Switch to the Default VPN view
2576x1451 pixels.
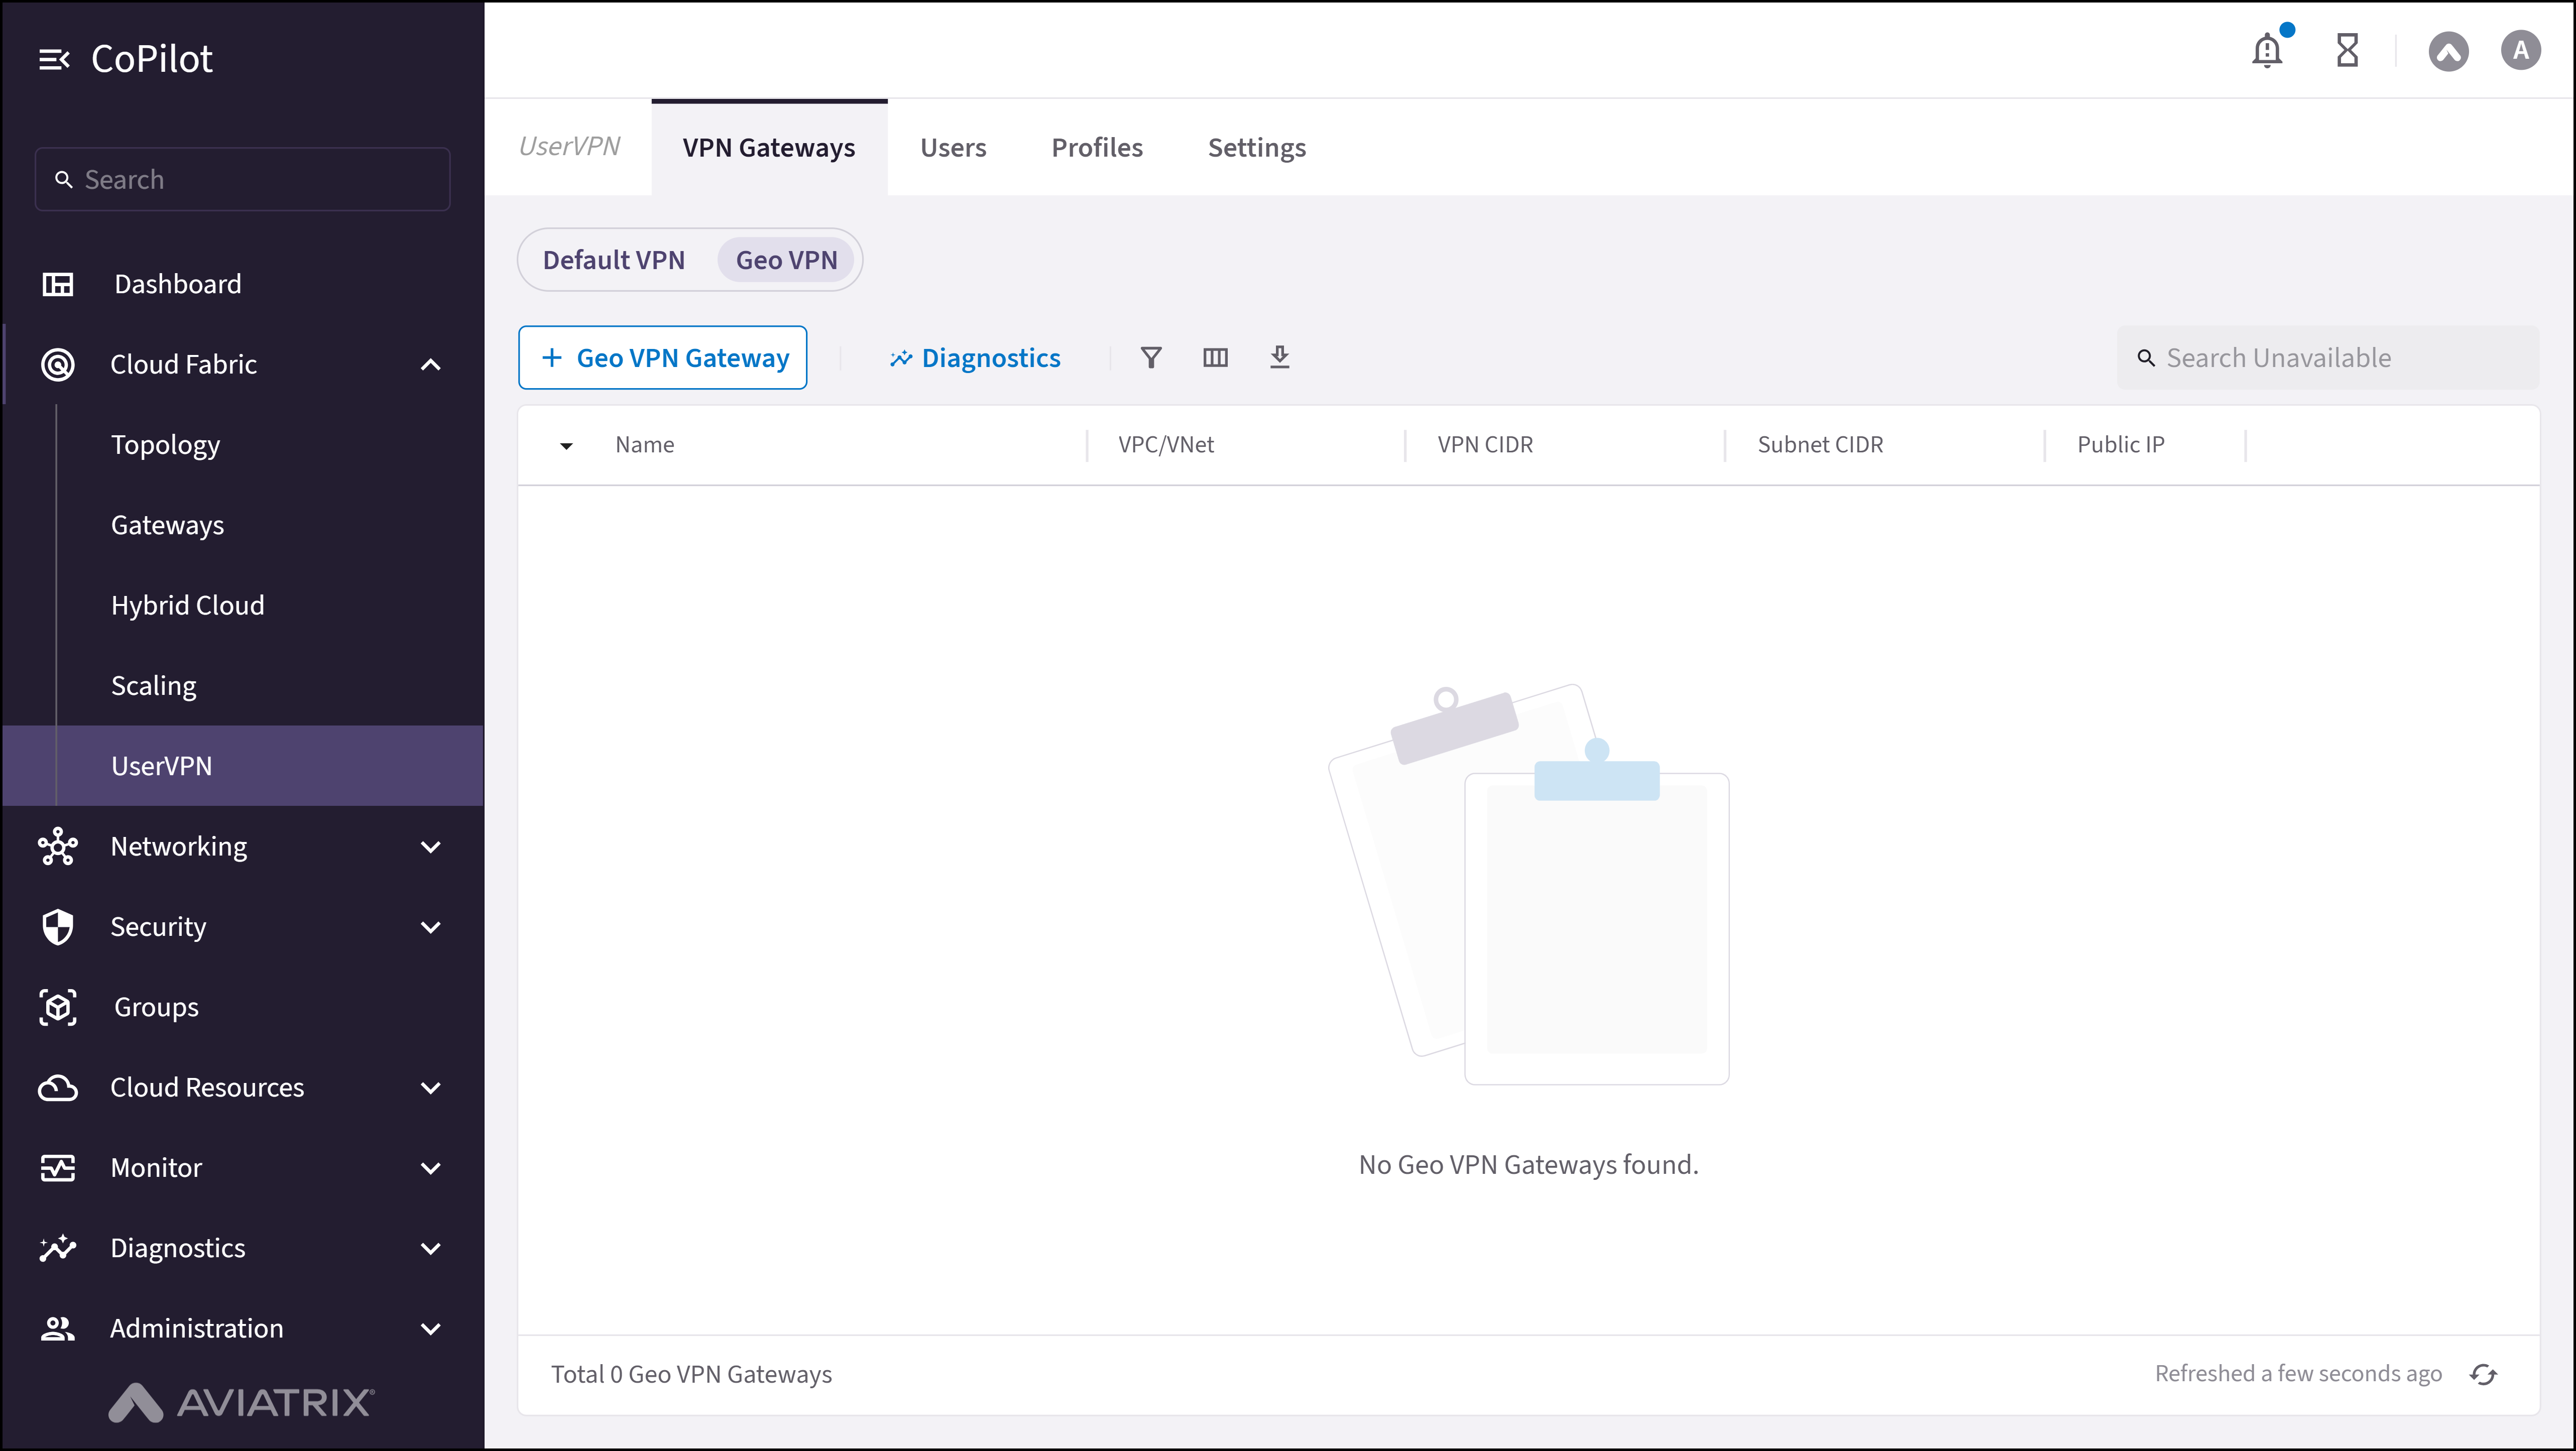(x=613, y=259)
